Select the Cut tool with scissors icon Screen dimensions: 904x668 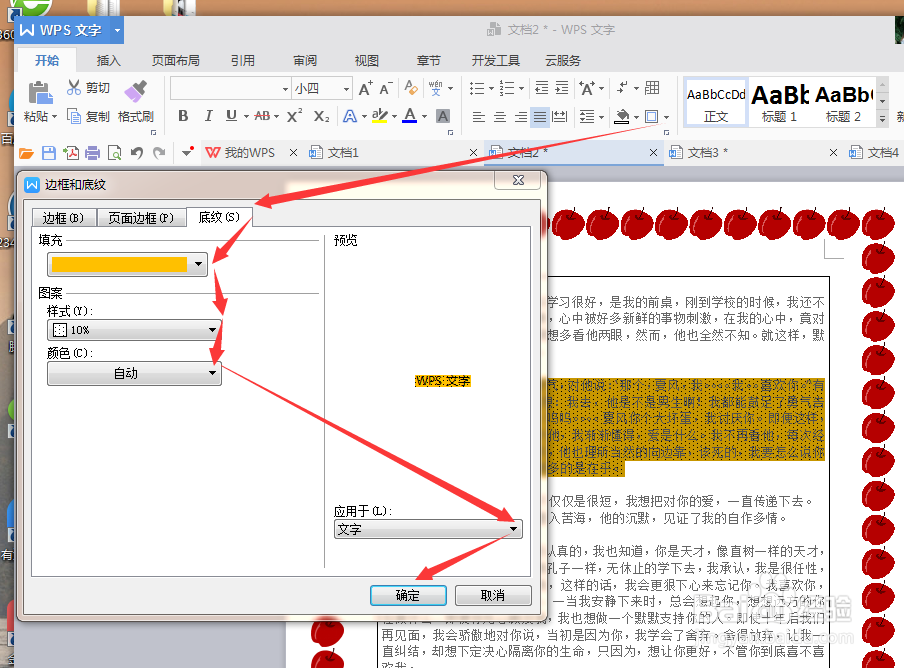click(88, 87)
